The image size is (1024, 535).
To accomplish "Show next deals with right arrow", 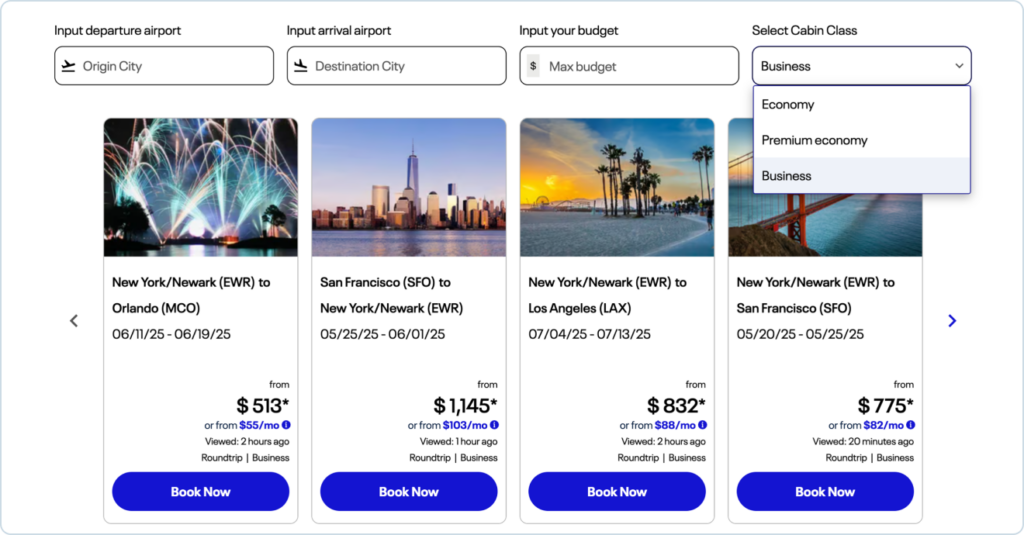I will click(x=951, y=321).
